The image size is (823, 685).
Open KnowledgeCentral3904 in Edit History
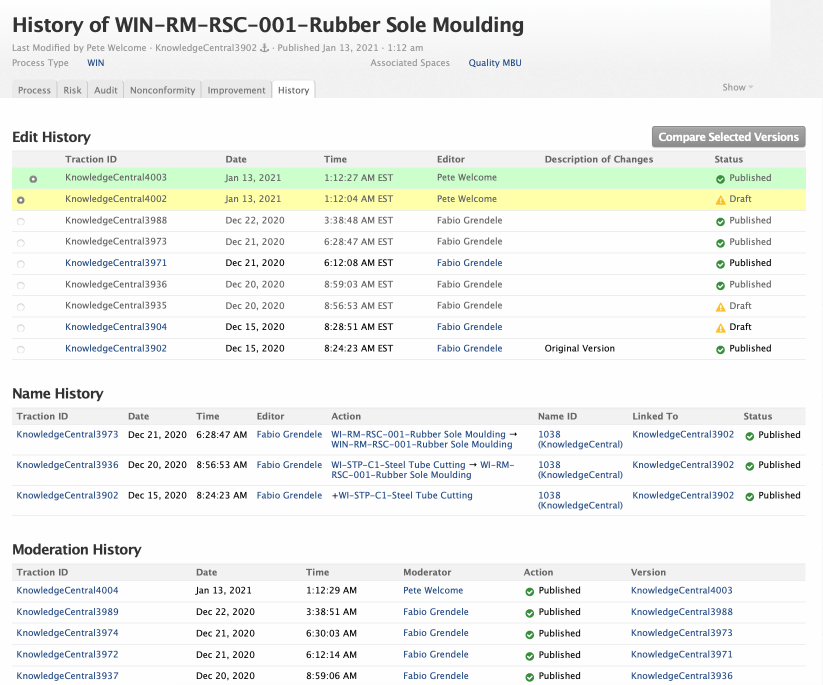click(116, 327)
